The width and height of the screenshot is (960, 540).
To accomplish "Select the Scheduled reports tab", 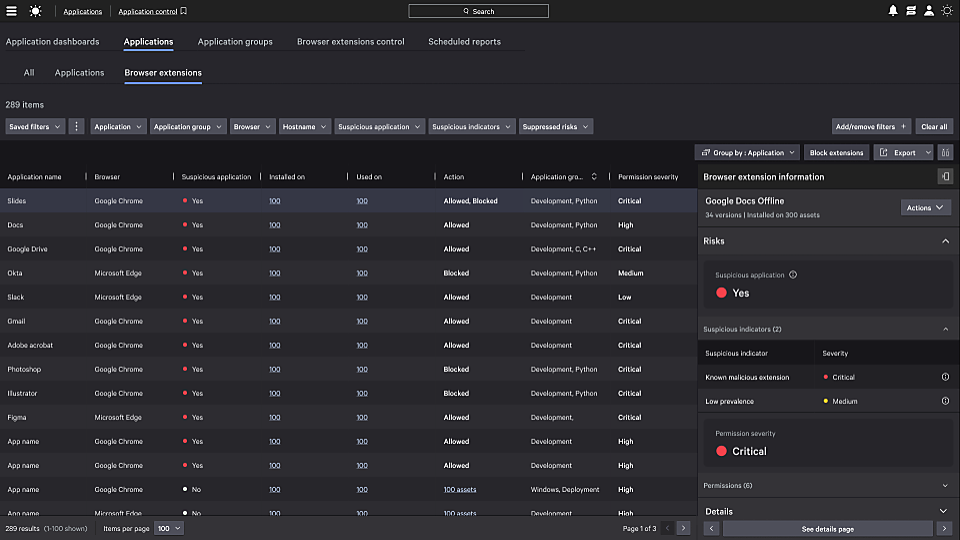I will [x=464, y=42].
